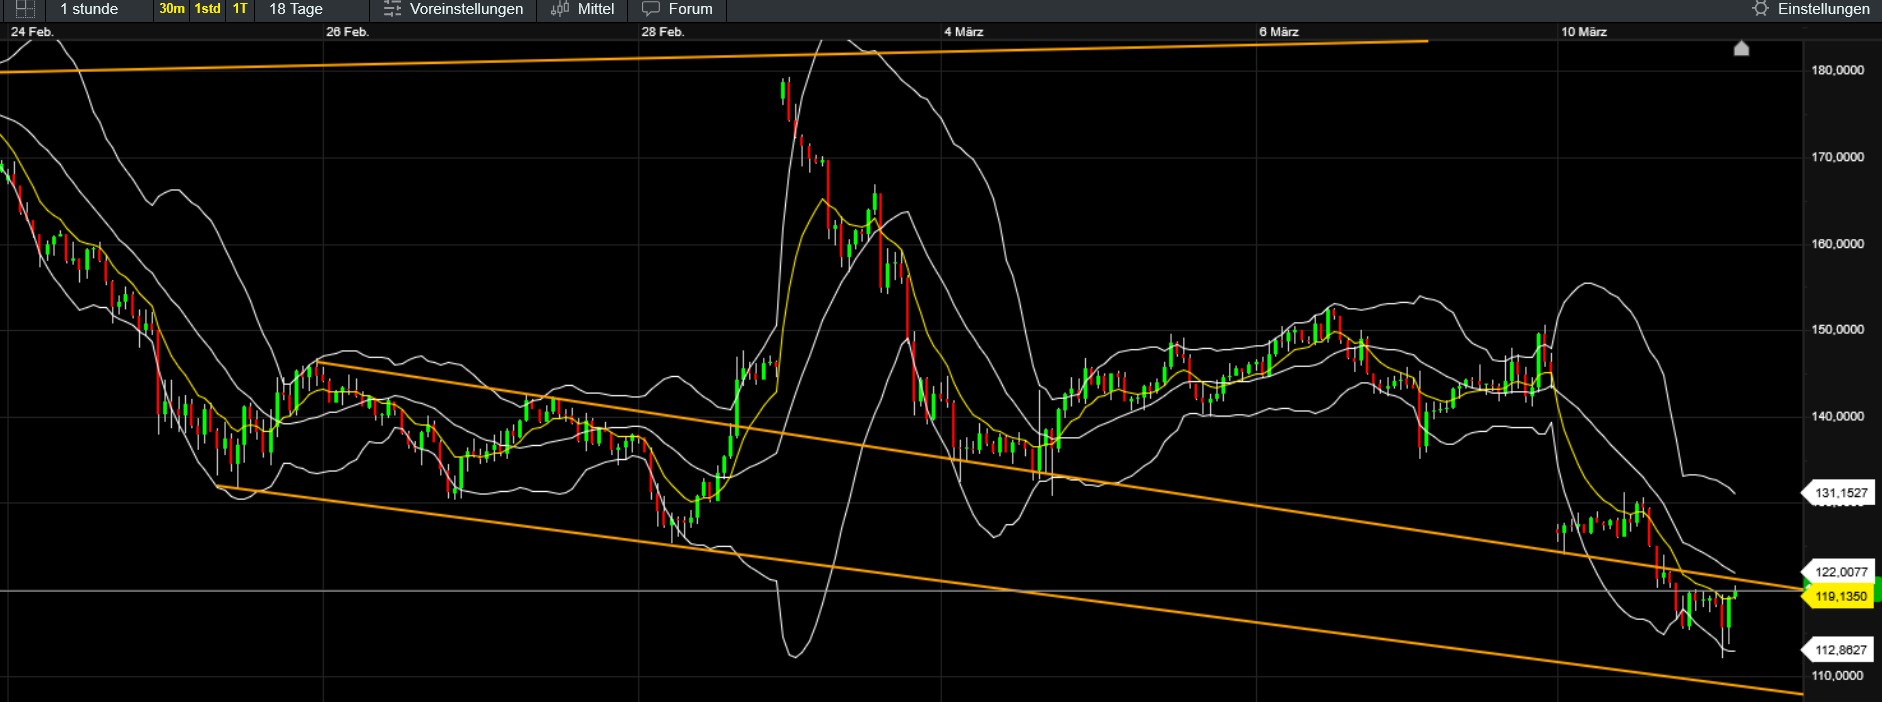Open Einstellungen settings
This screenshot has width=1882, height=702.
1811,9
